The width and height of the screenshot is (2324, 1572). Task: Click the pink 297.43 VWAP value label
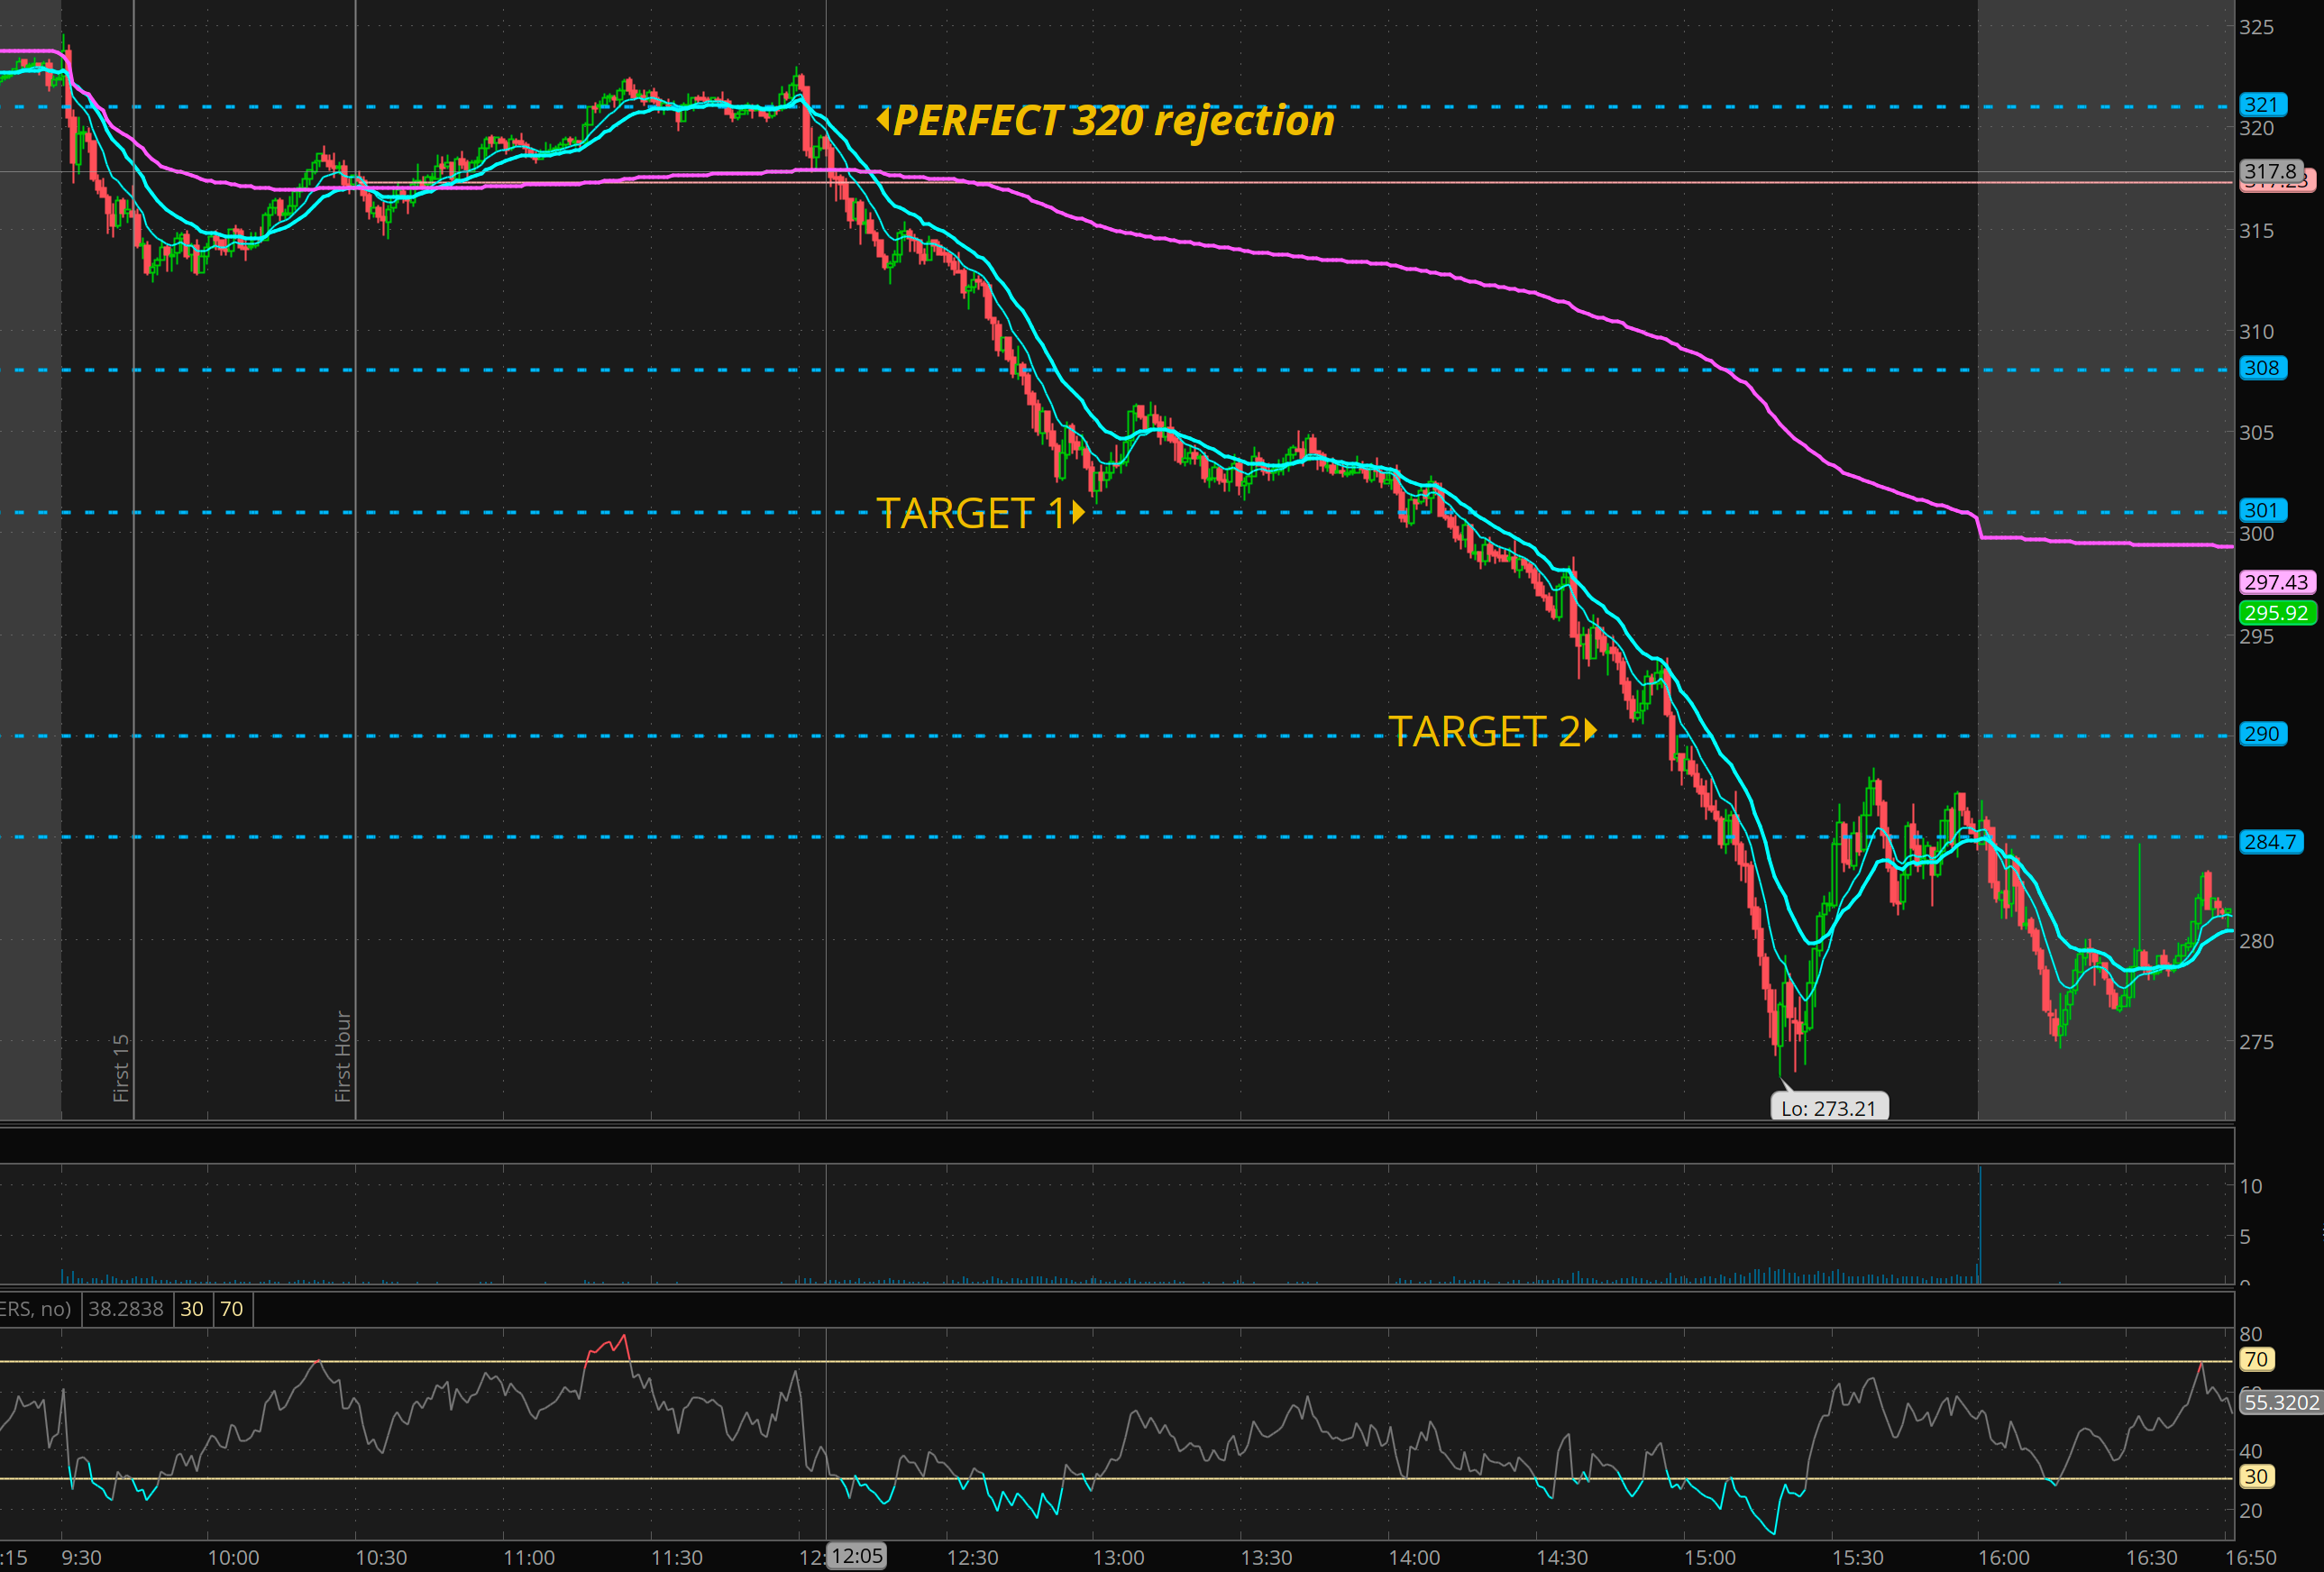coord(2275,582)
